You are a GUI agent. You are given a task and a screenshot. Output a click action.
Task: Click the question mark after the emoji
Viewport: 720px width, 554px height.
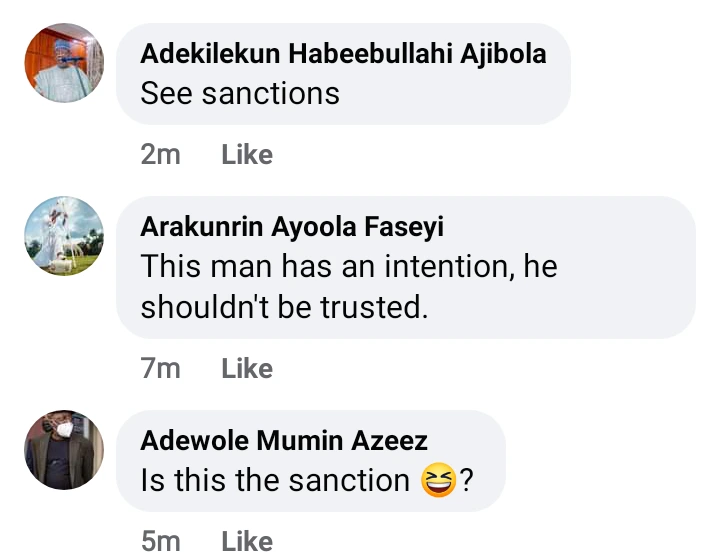(x=466, y=482)
